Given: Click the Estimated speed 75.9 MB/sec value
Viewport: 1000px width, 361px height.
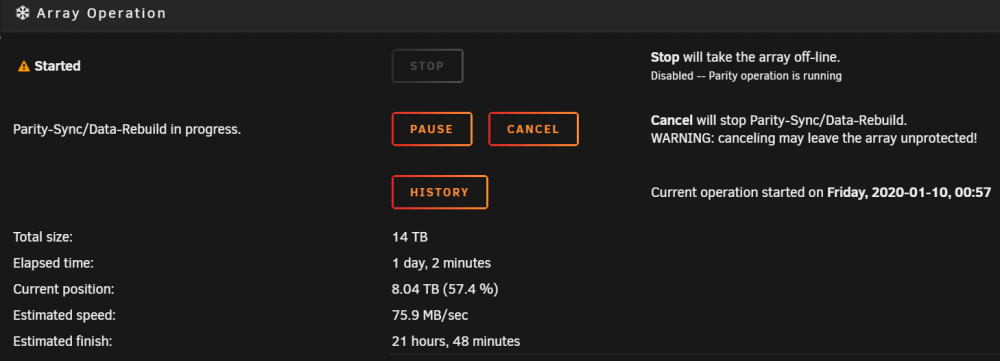Looking at the screenshot, I should pyautogui.click(x=430, y=315).
